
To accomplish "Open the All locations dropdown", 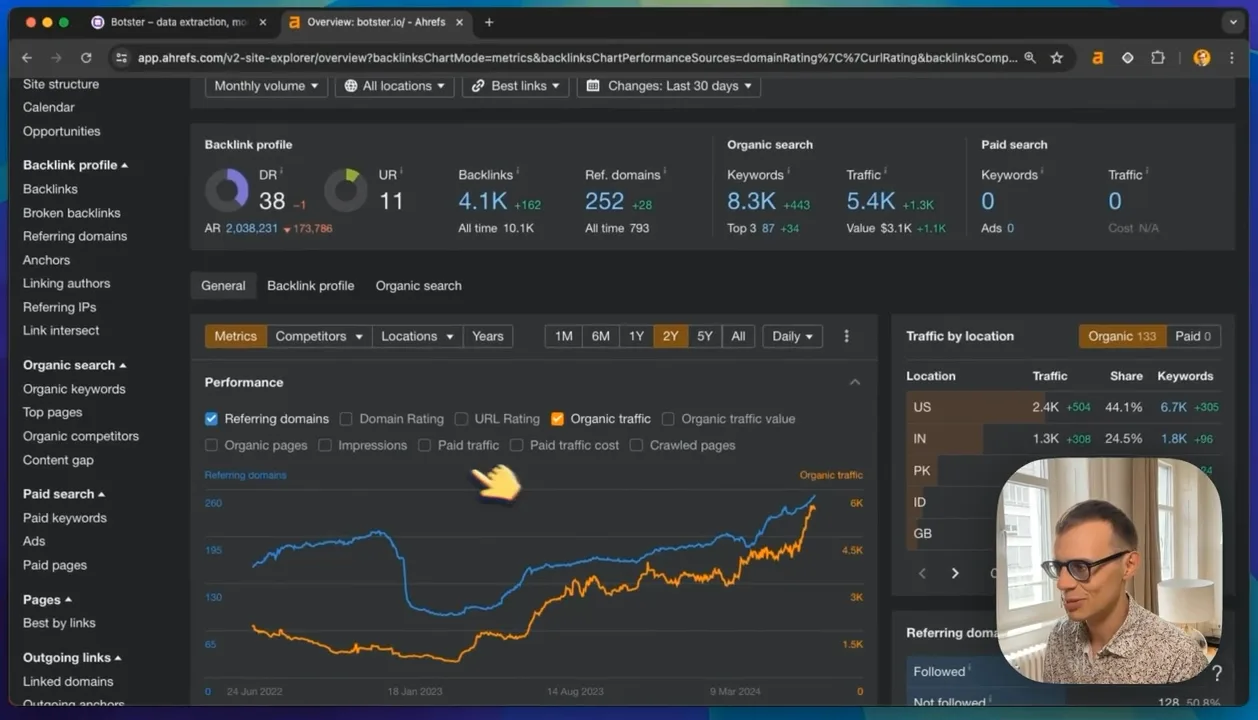I will pyautogui.click(x=394, y=86).
